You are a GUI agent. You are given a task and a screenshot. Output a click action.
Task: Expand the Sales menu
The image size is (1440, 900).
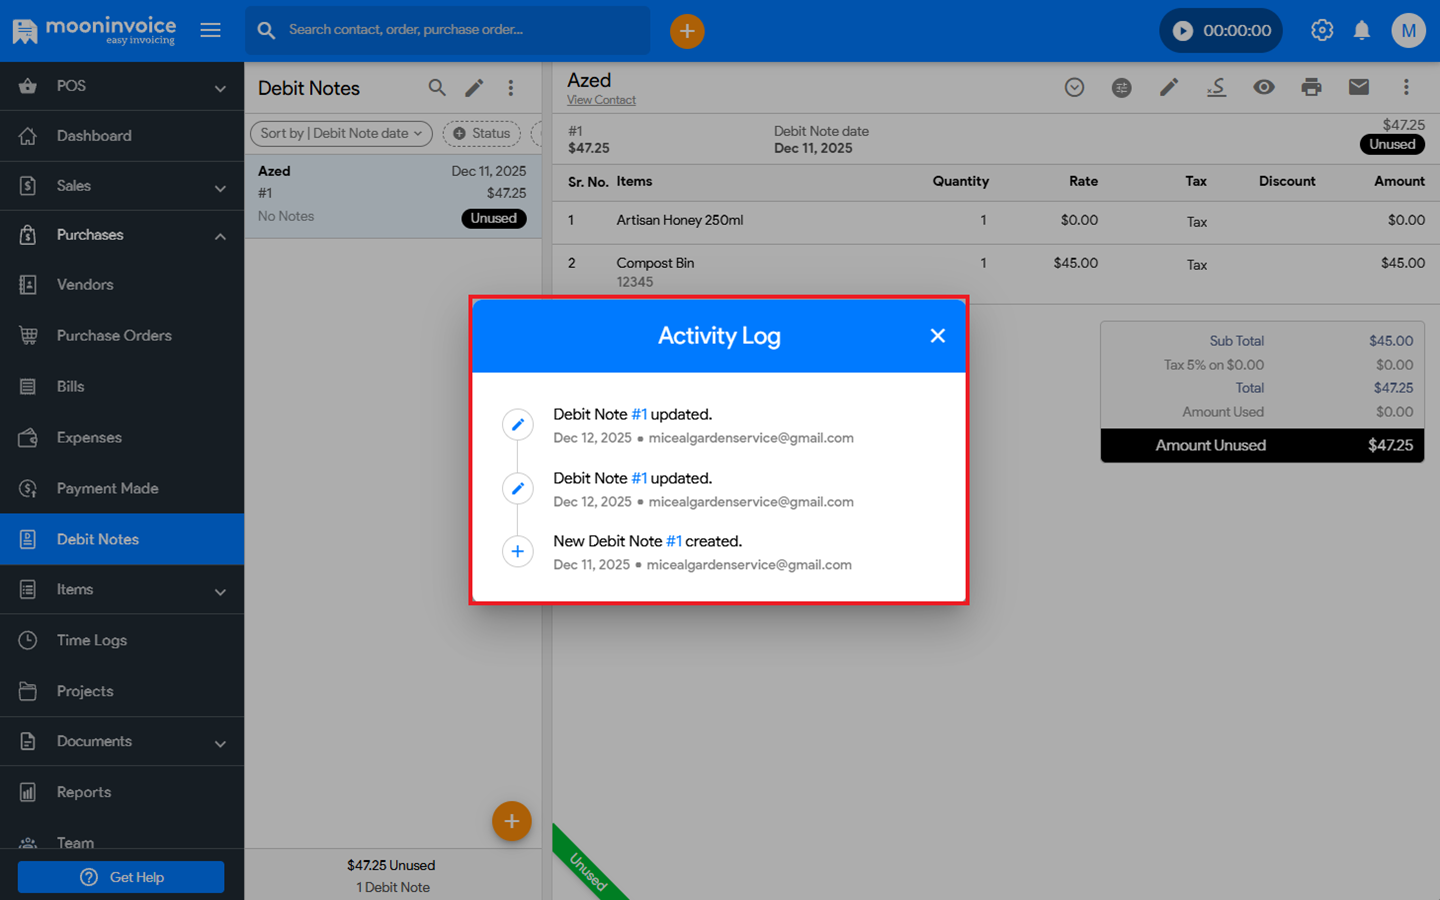tap(122, 186)
